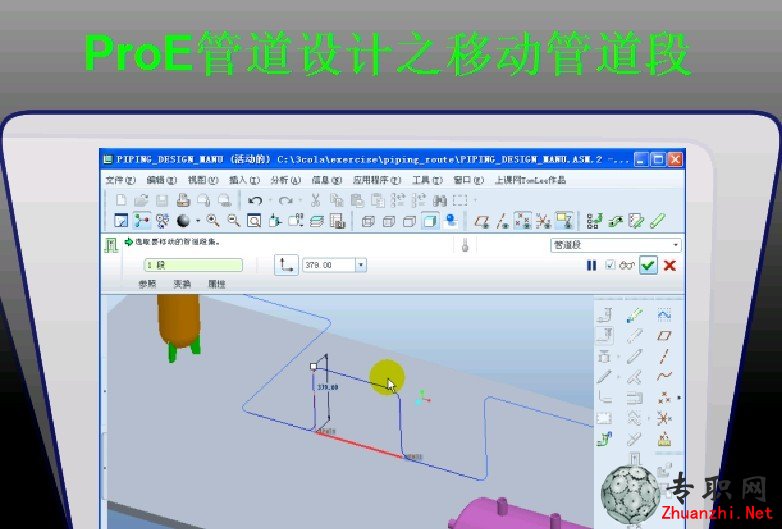This screenshot has width=782, height=529.
Task: Choose the datum plane tool in right toolbar
Action: point(664,336)
